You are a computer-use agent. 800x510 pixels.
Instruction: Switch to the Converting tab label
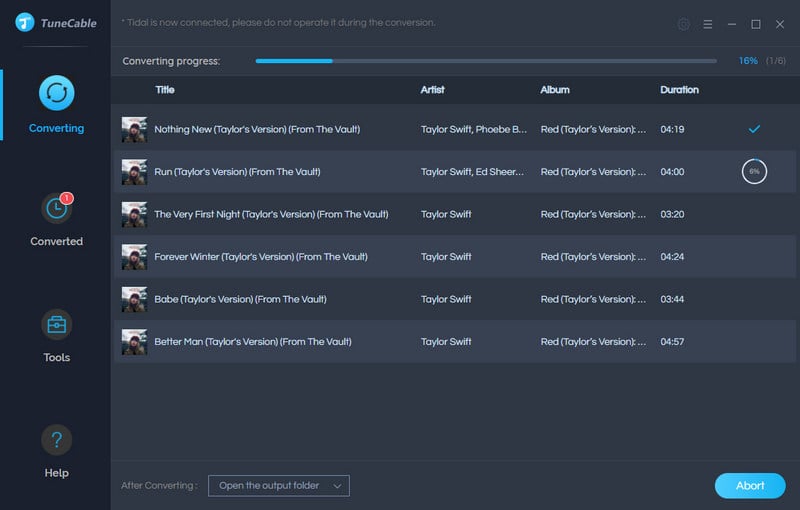coord(56,128)
